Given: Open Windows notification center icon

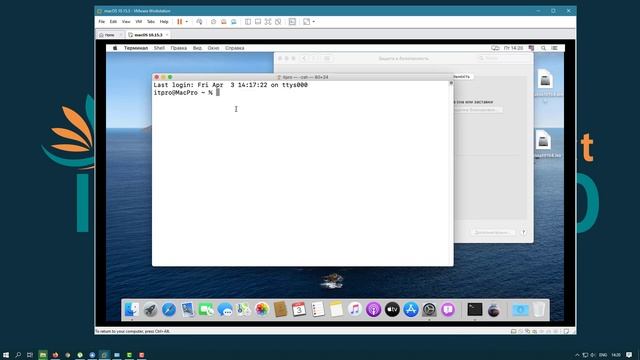Looking at the screenshot, I should (629, 355).
